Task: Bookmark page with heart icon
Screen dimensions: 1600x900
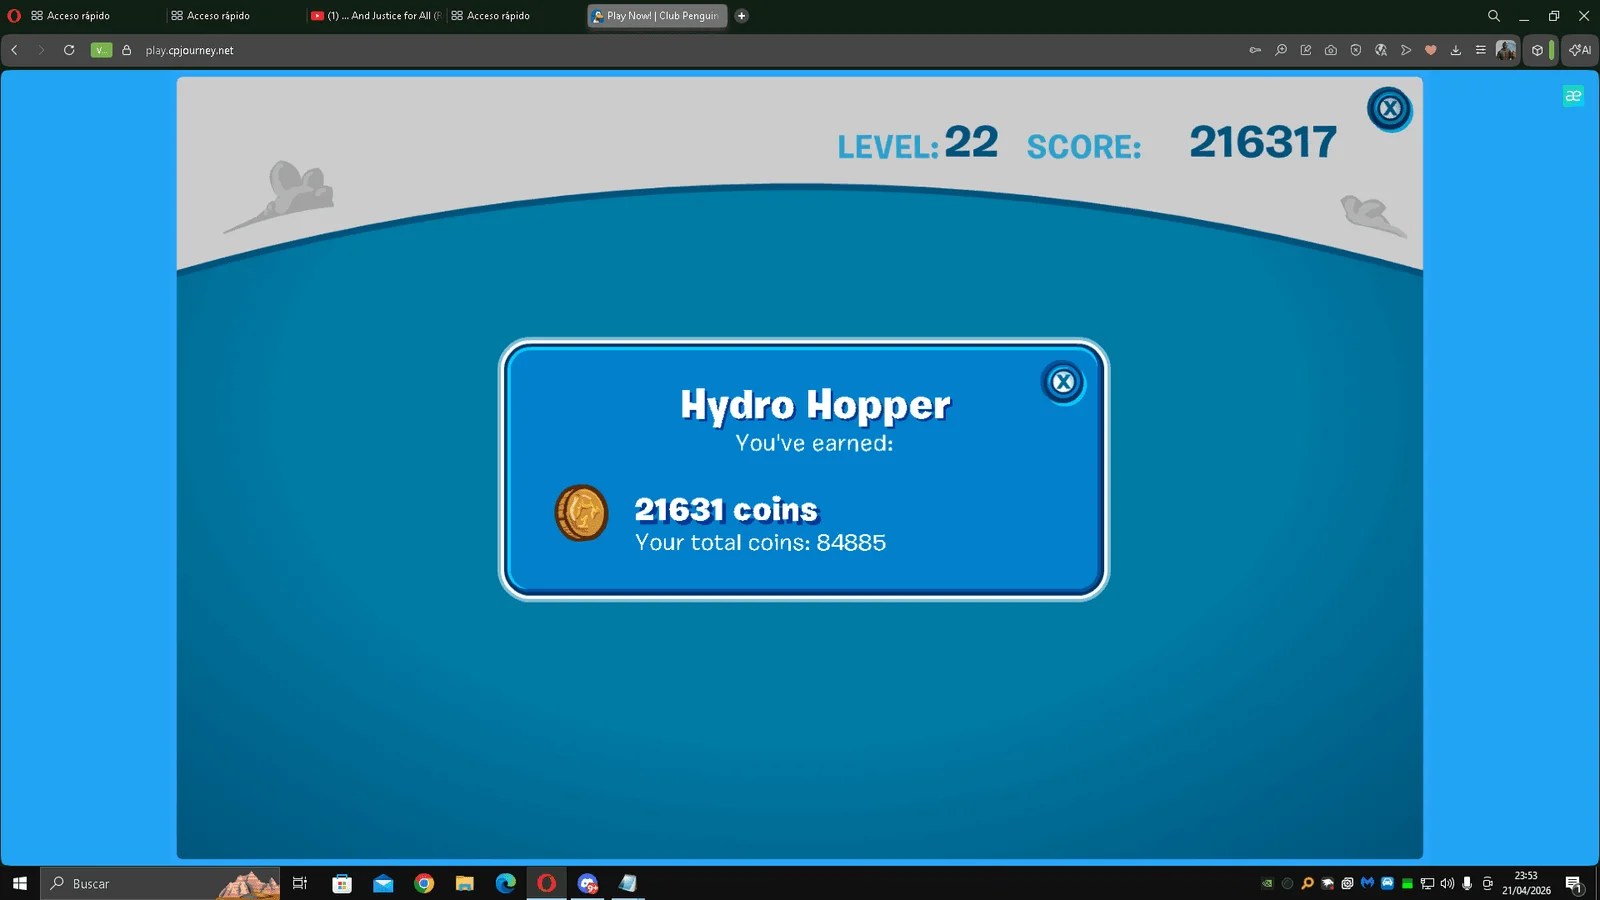Action: point(1431,50)
